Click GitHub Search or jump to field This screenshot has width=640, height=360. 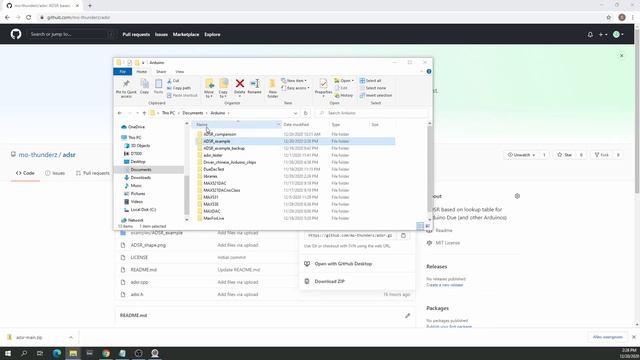[70, 34]
